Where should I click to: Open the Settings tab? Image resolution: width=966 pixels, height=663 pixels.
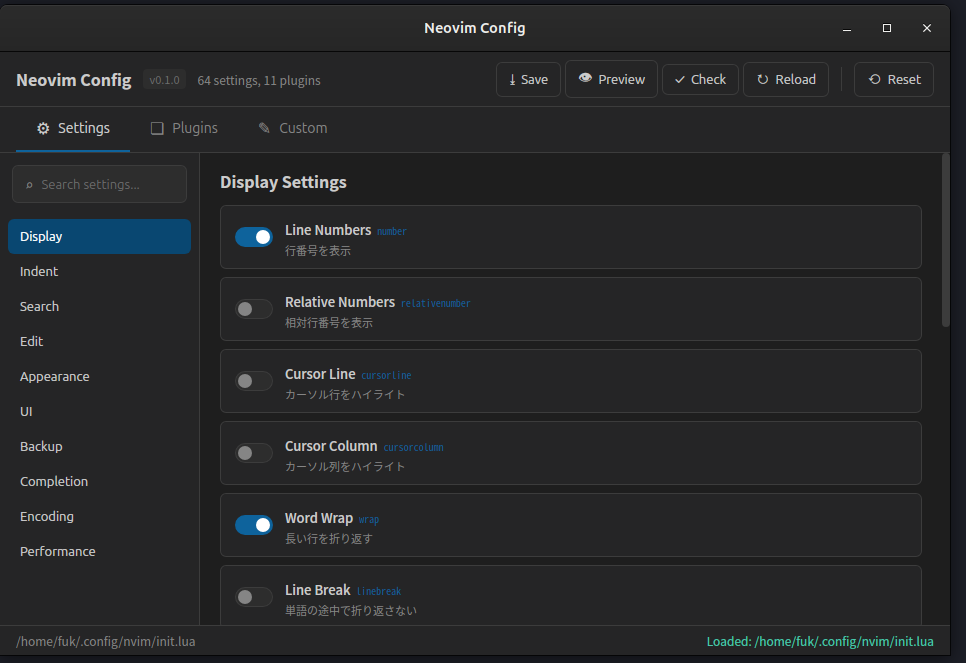click(73, 128)
